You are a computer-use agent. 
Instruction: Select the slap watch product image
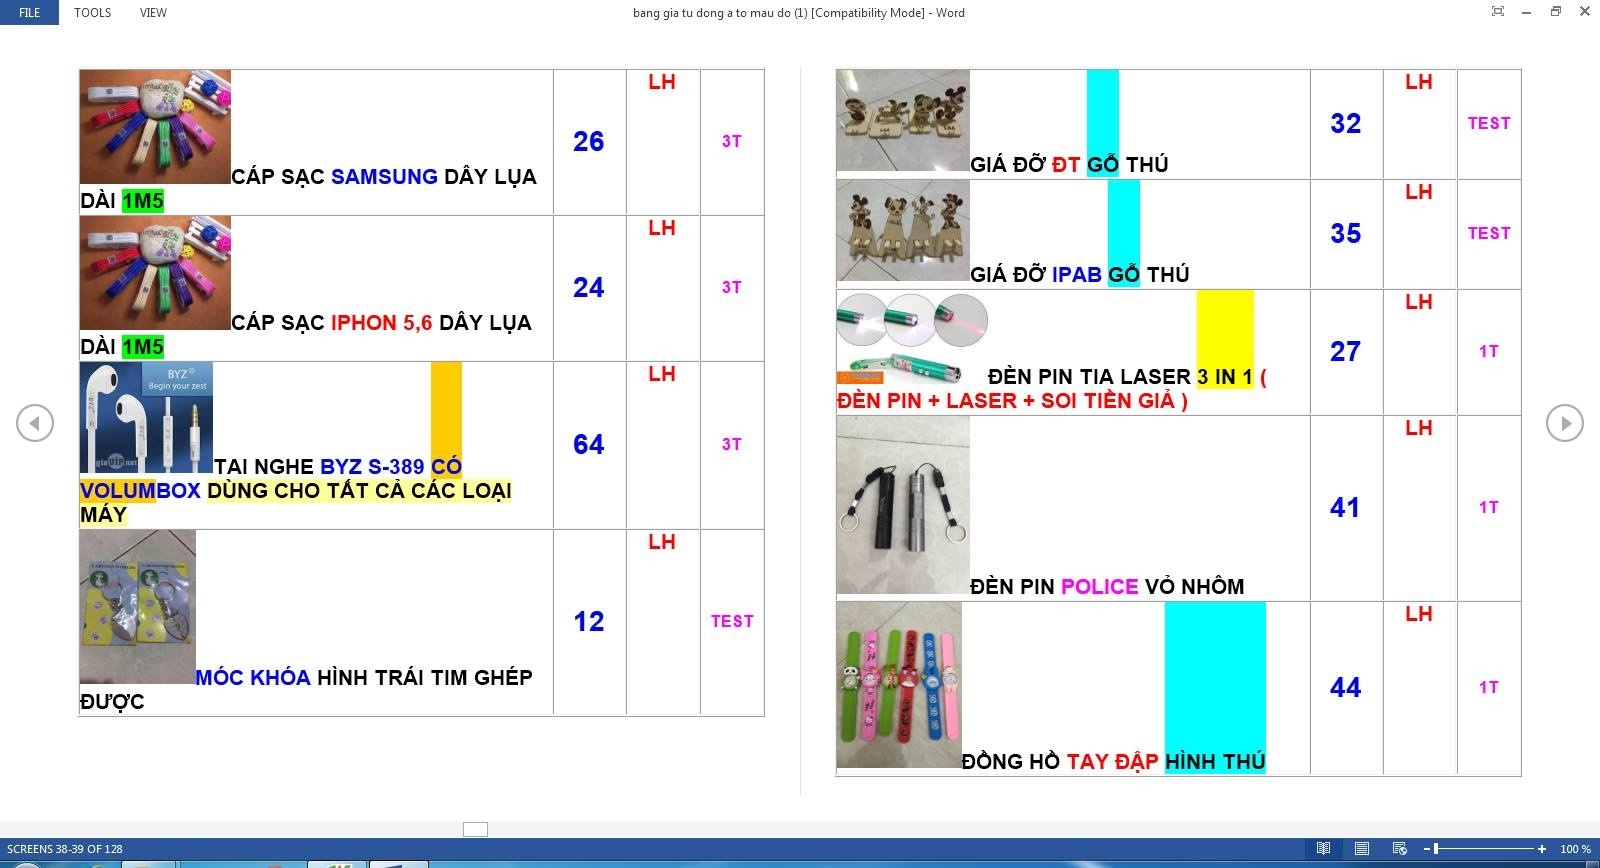(899, 685)
